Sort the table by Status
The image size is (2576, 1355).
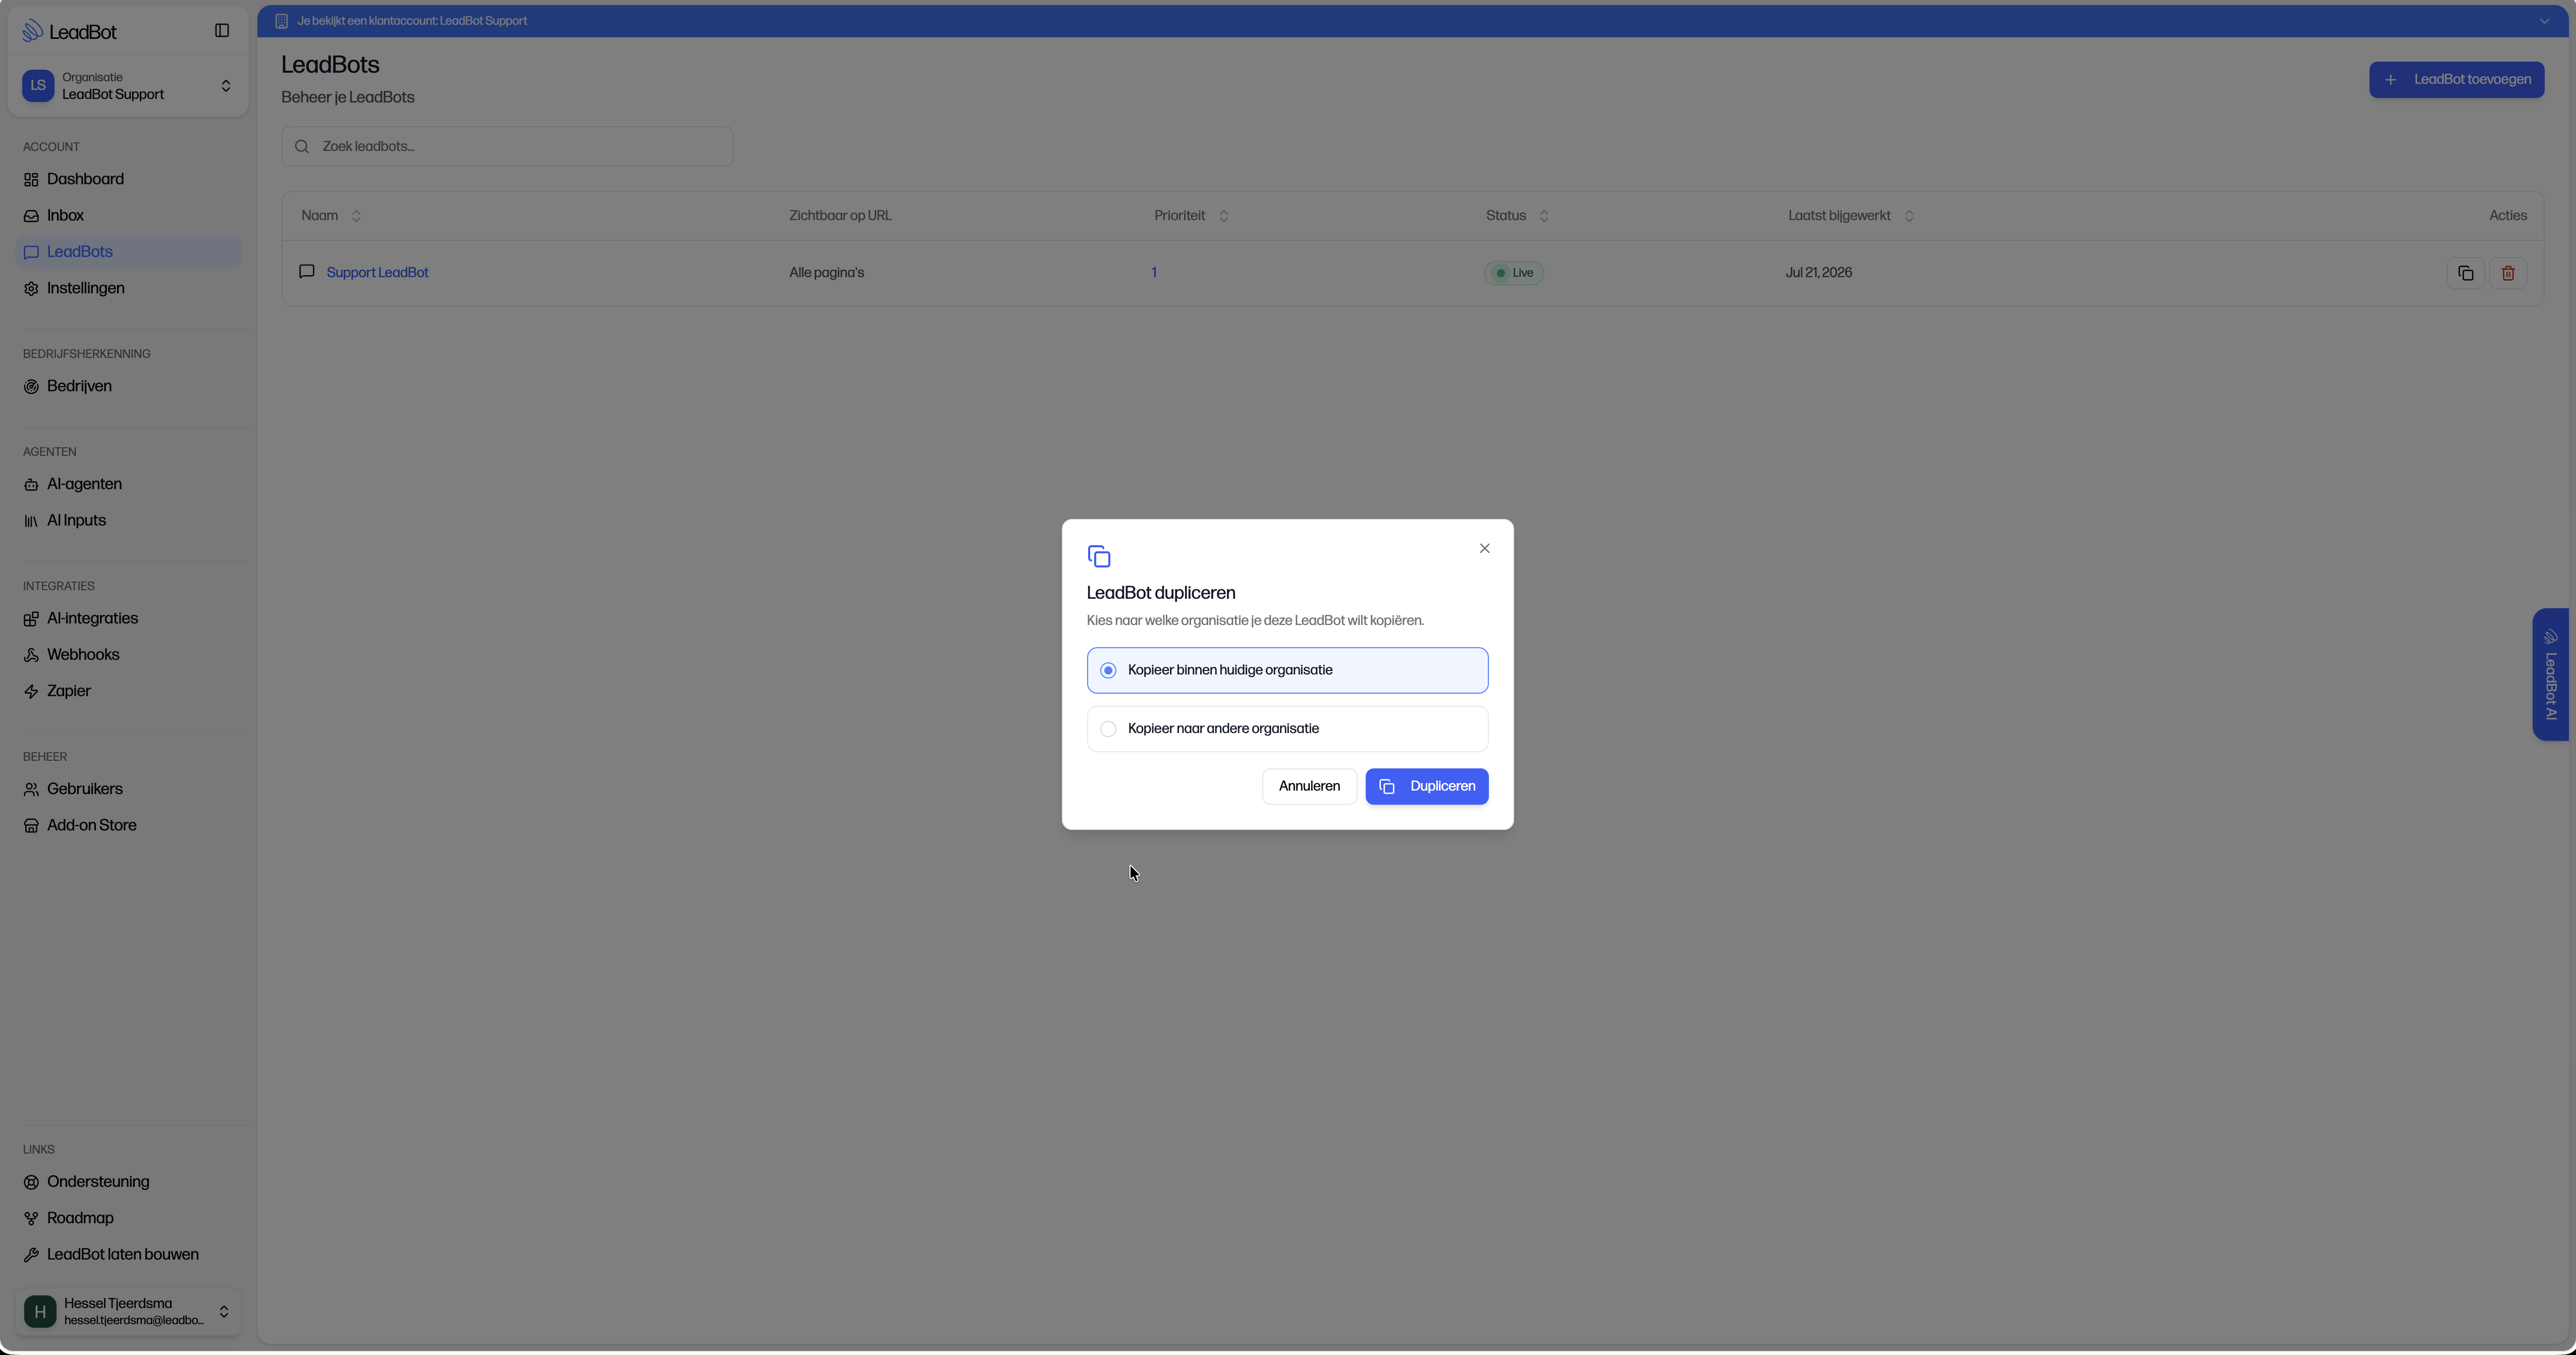coord(1517,216)
